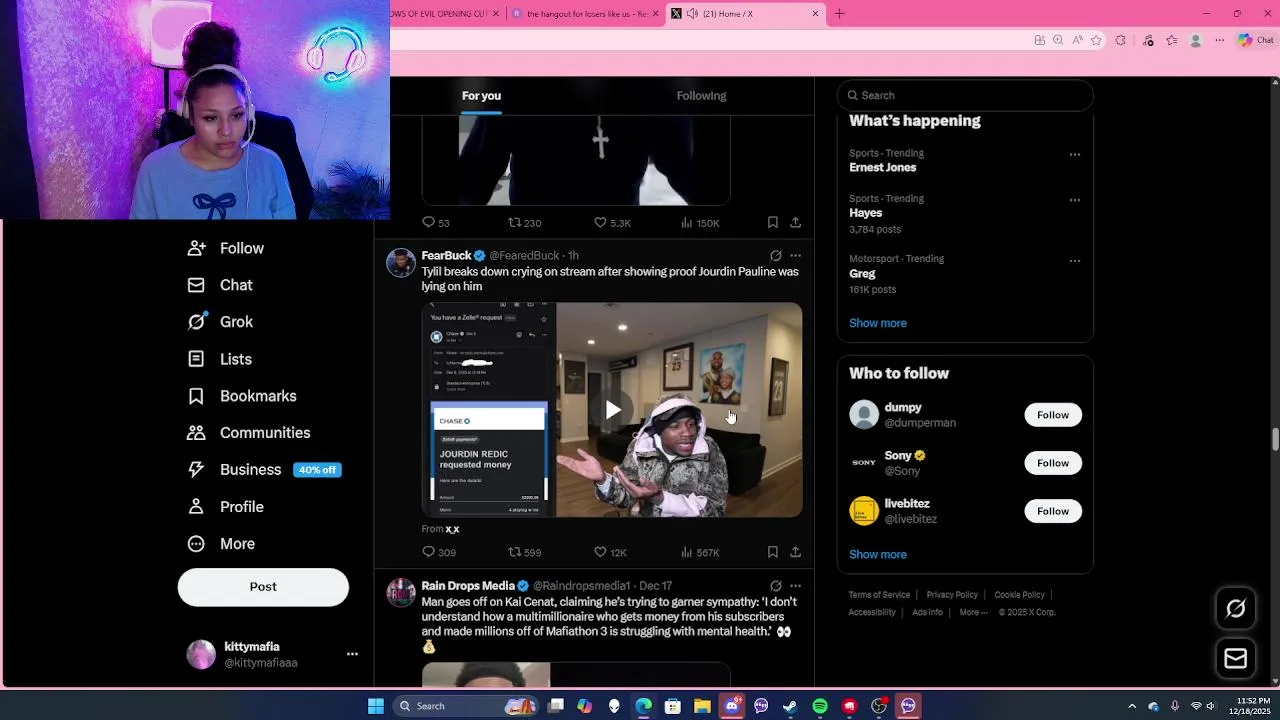Screen dimensions: 1280x720
Task: Switch to the Following tab
Action: point(701,96)
